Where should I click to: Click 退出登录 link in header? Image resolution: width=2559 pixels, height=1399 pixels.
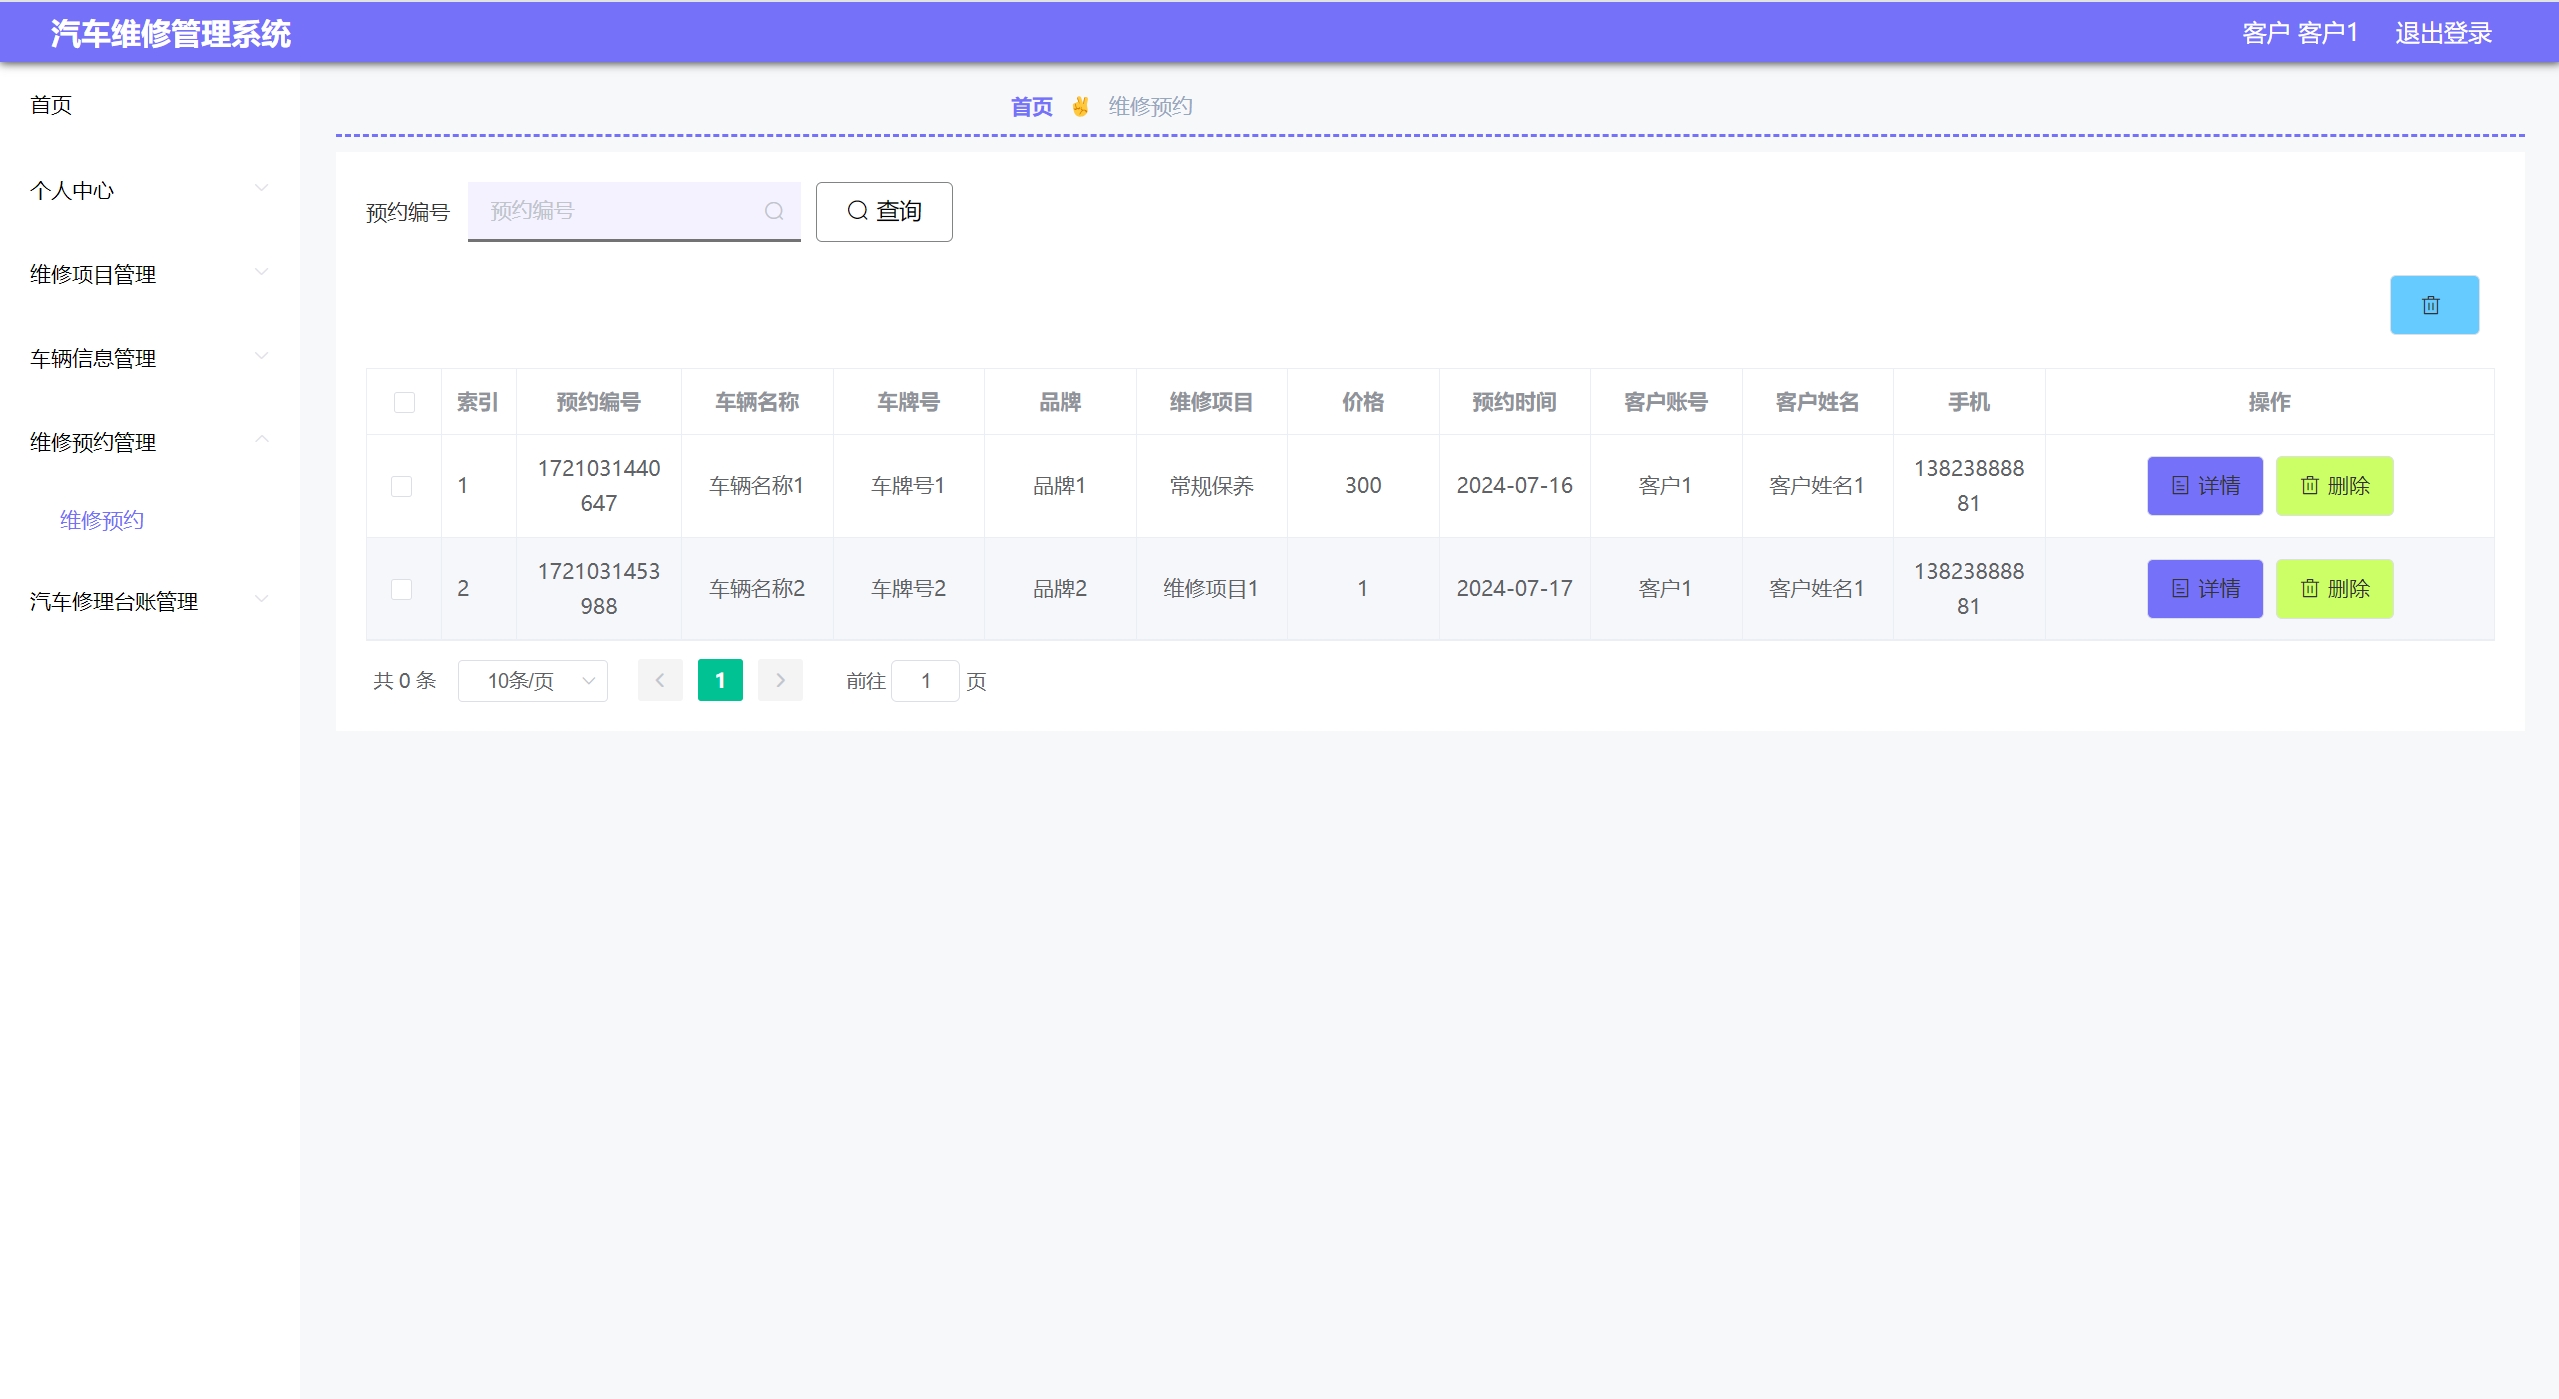click(2442, 33)
